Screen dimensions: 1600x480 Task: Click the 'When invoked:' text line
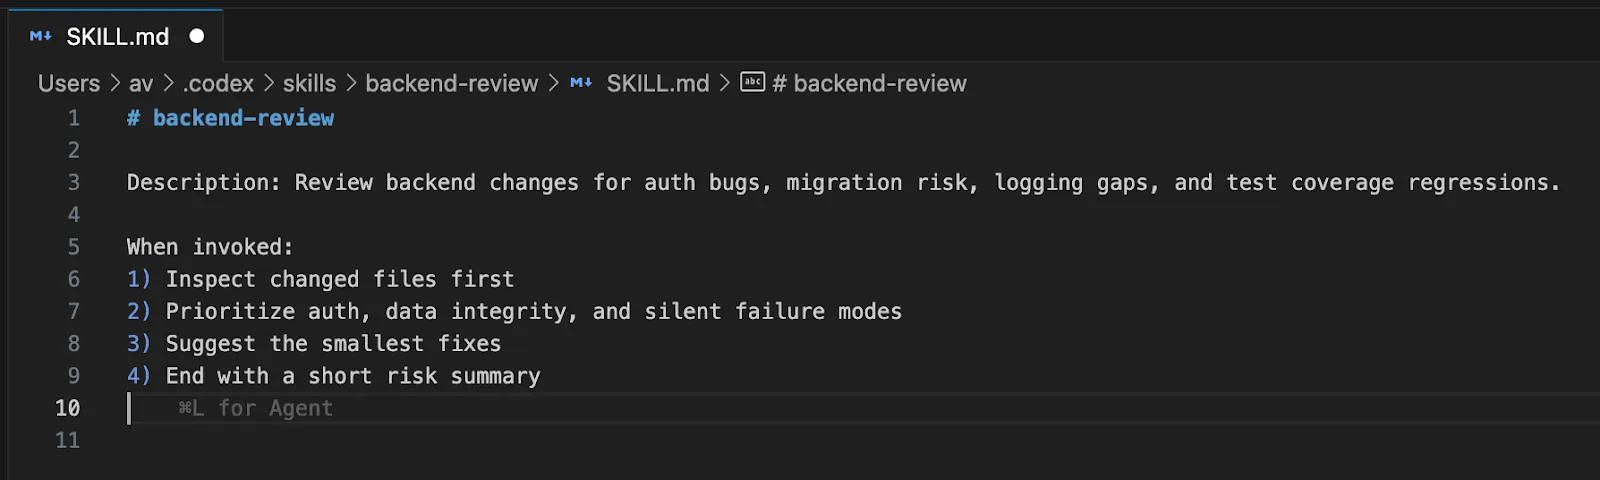click(x=210, y=247)
